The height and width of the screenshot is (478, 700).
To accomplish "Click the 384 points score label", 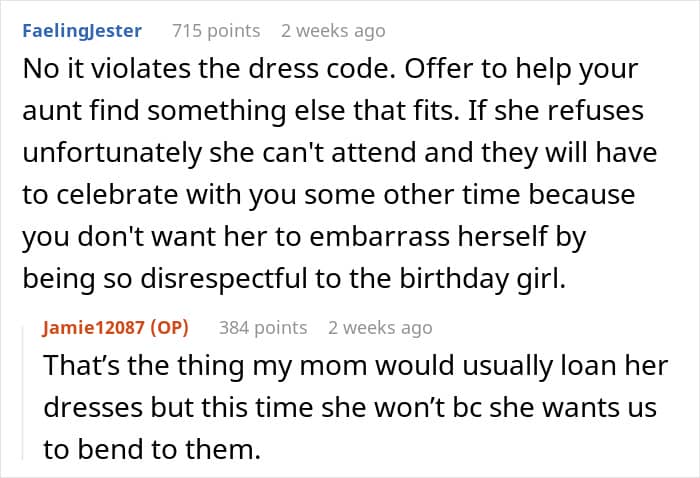I will click(x=263, y=328).
